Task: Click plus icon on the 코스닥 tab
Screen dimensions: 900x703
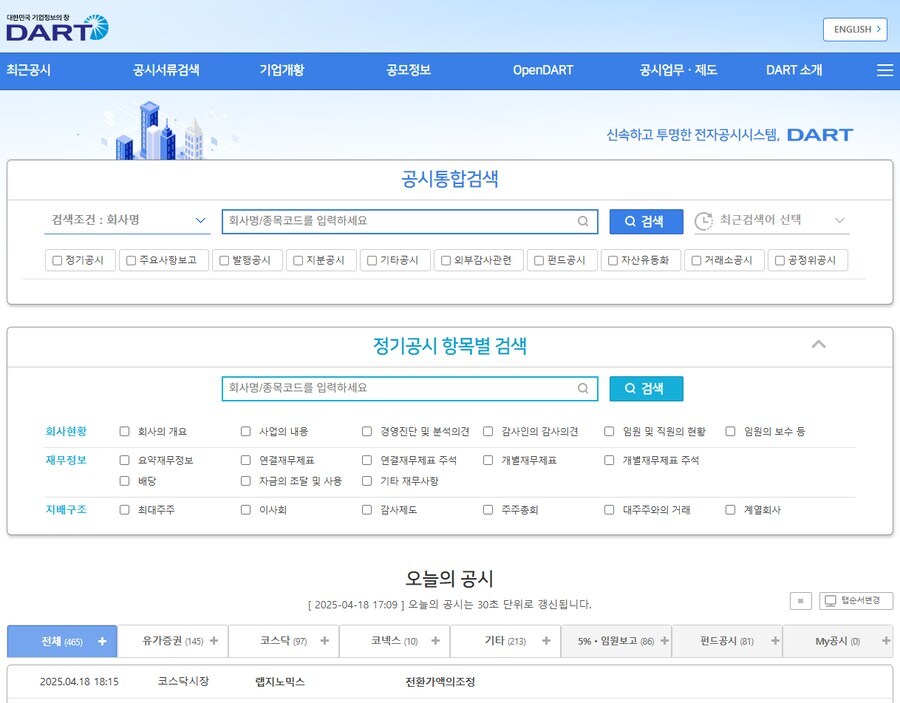Action: point(324,641)
